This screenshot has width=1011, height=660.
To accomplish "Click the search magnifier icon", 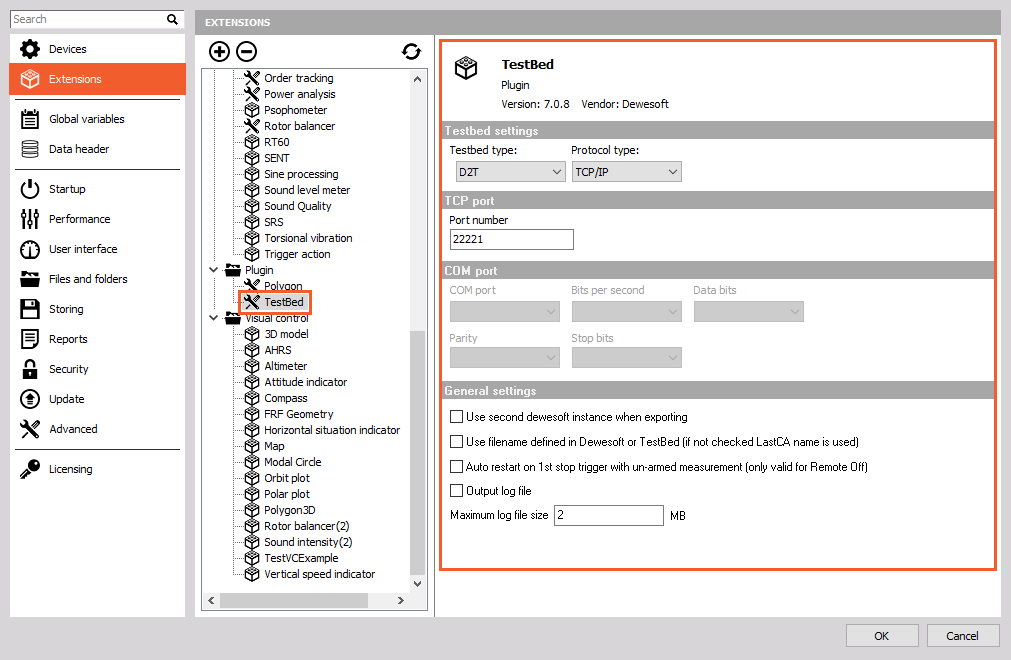I will point(172,19).
